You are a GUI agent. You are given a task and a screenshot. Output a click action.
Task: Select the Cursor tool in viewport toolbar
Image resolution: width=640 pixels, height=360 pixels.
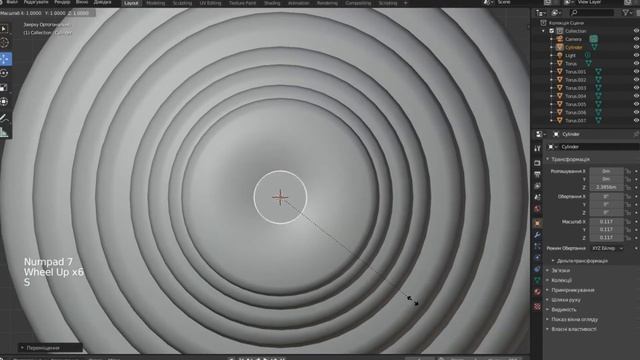[x=4, y=42]
